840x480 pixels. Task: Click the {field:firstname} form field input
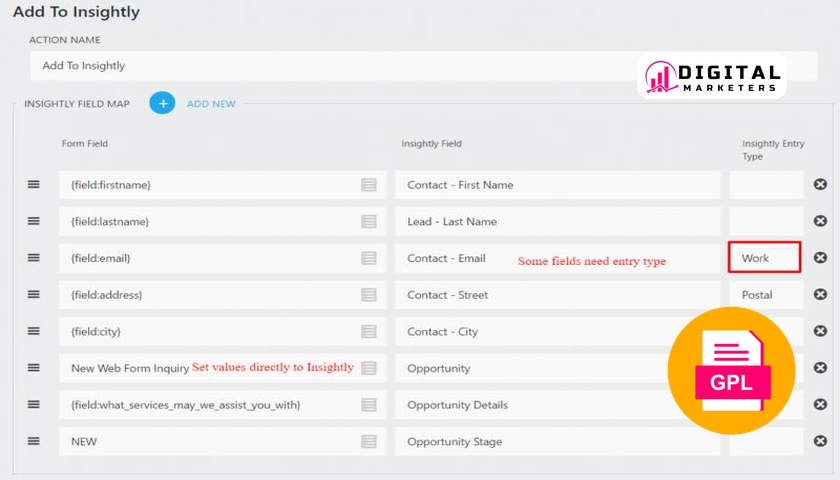(x=222, y=185)
